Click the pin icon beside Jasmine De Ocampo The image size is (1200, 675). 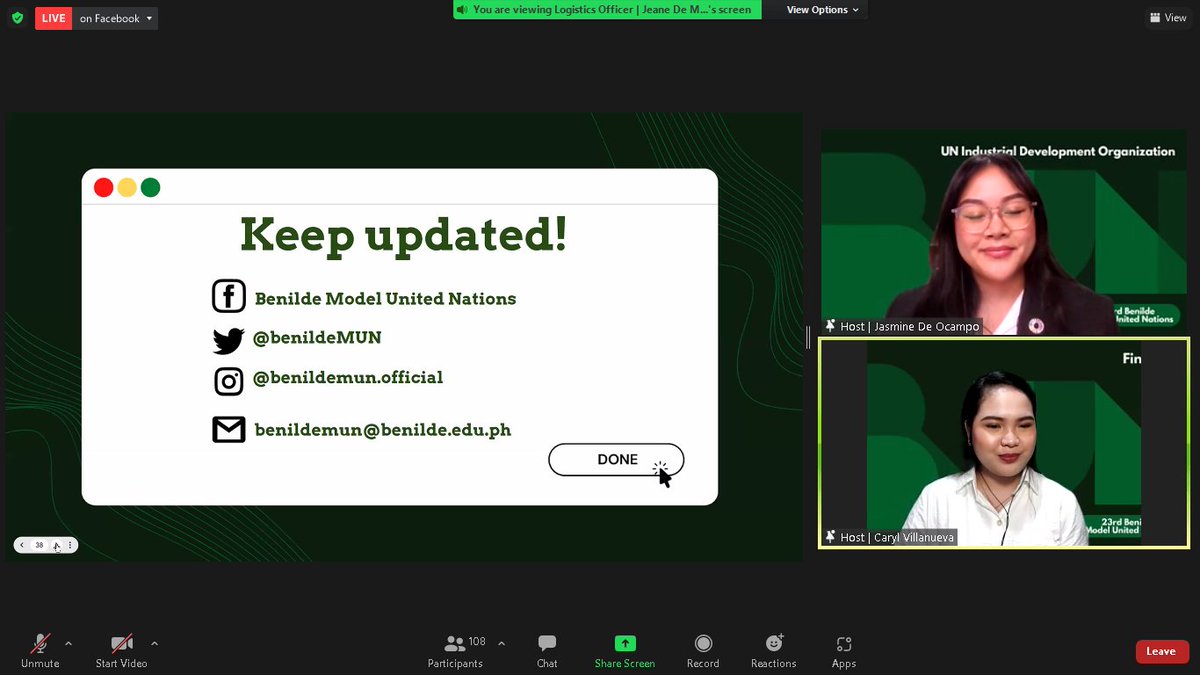[x=830, y=326]
